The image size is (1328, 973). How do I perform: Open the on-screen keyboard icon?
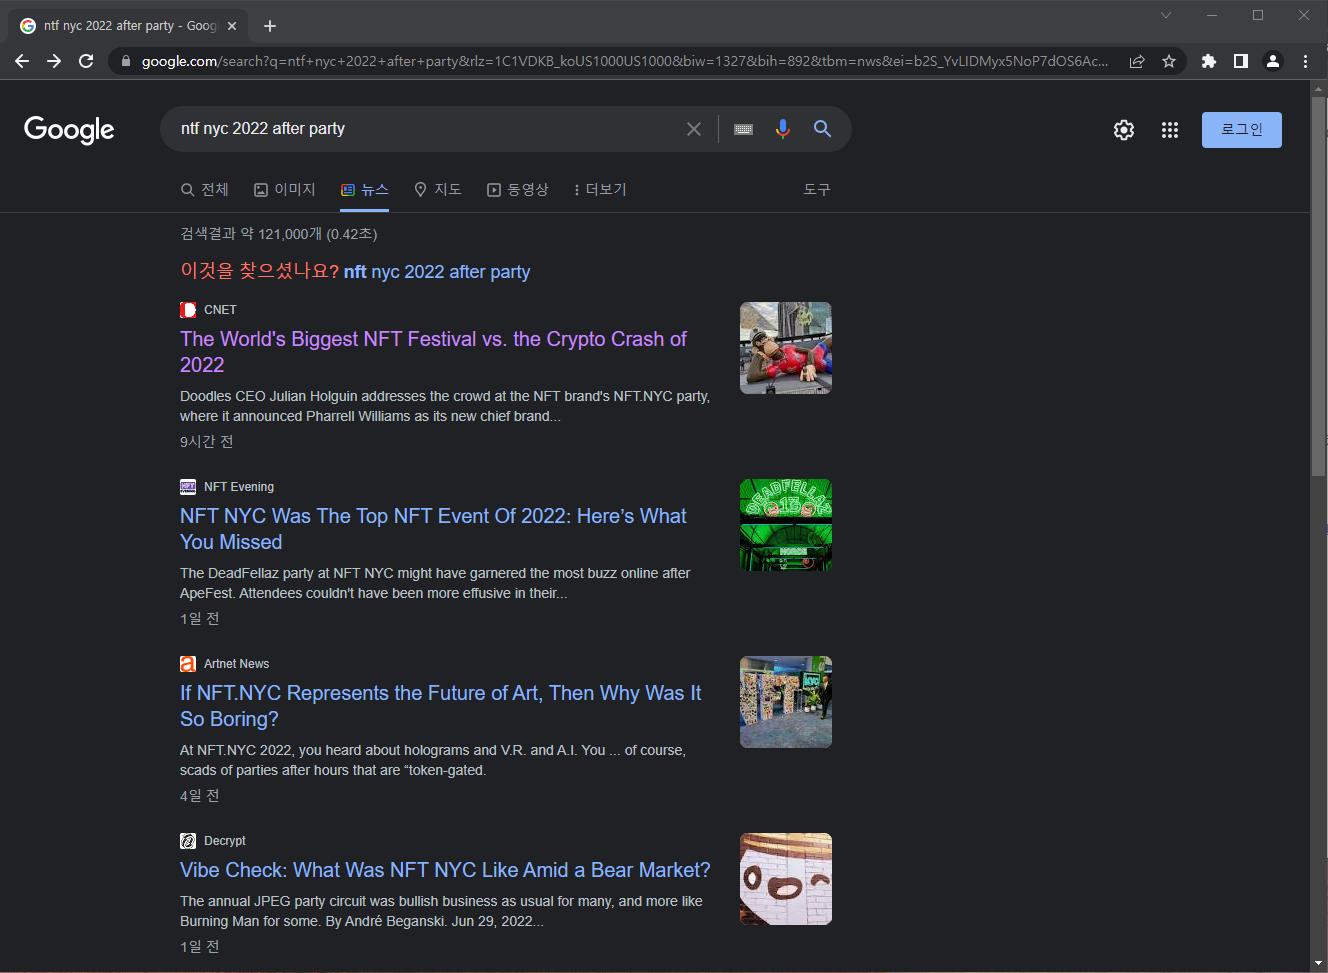[743, 129]
